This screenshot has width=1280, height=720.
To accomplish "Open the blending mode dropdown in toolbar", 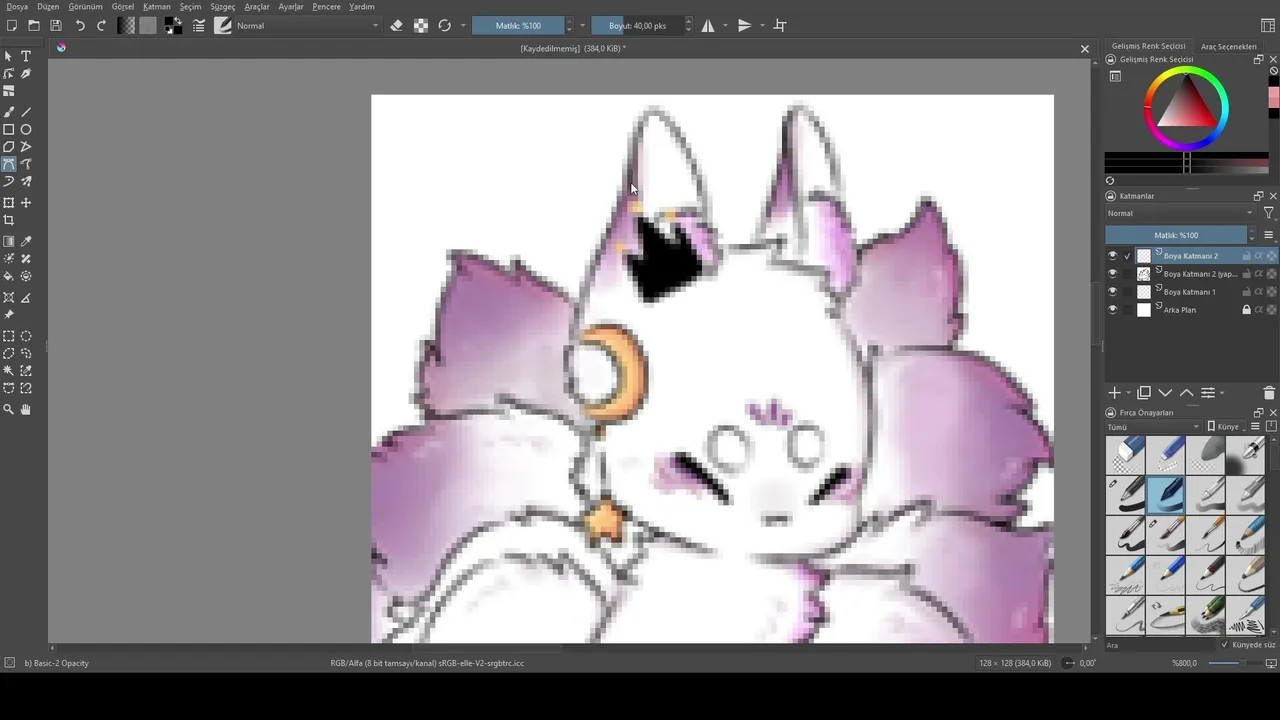I will 308,26.
